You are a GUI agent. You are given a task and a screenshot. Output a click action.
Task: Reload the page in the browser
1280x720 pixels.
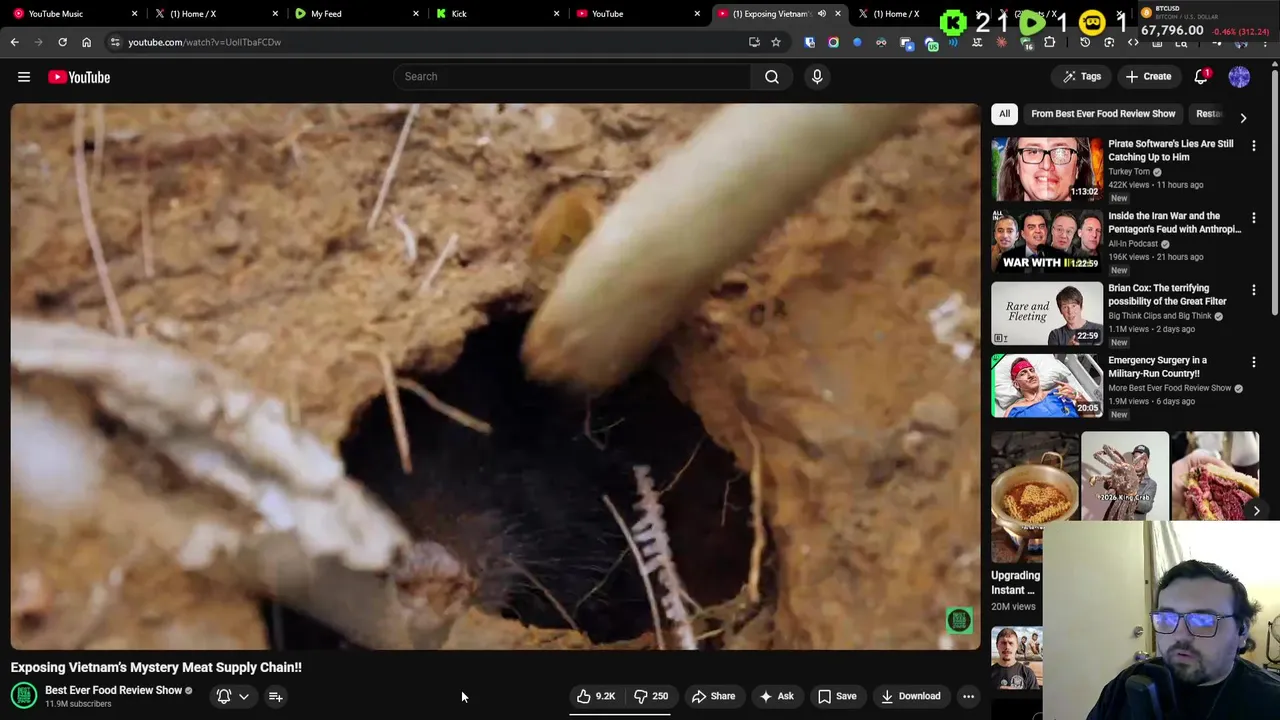click(x=62, y=42)
